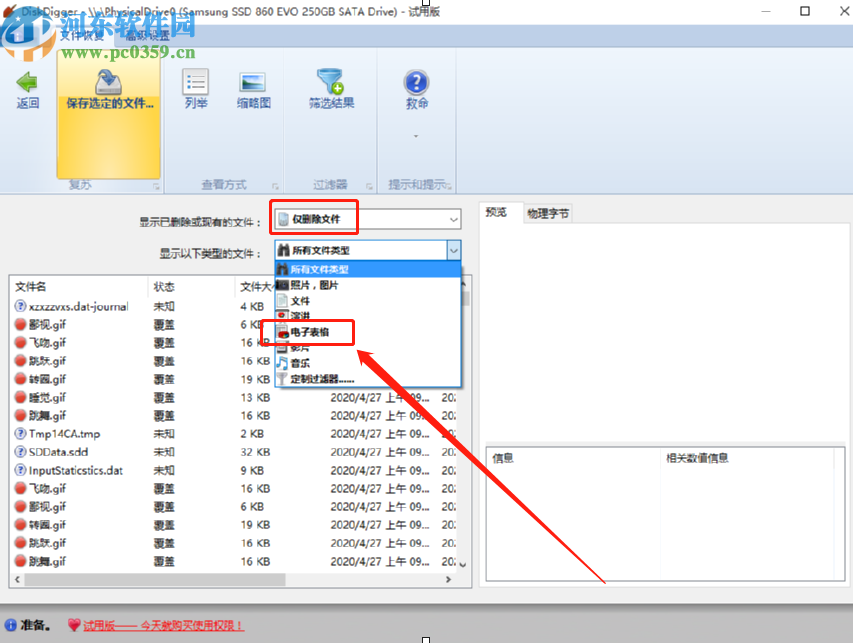
Task: Click the file list's horizontal scrollbar left arrow
Action: pos(17,580)
